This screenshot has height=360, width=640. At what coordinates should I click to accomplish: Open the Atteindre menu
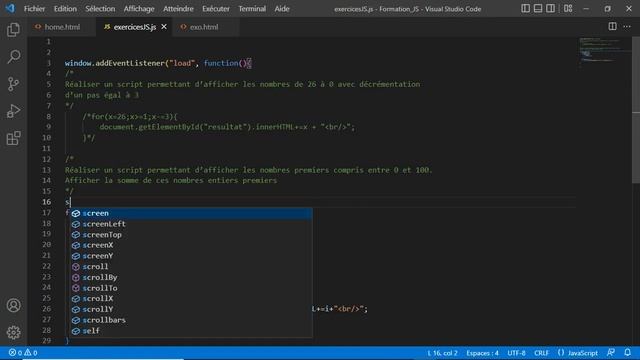coord(178,9)
